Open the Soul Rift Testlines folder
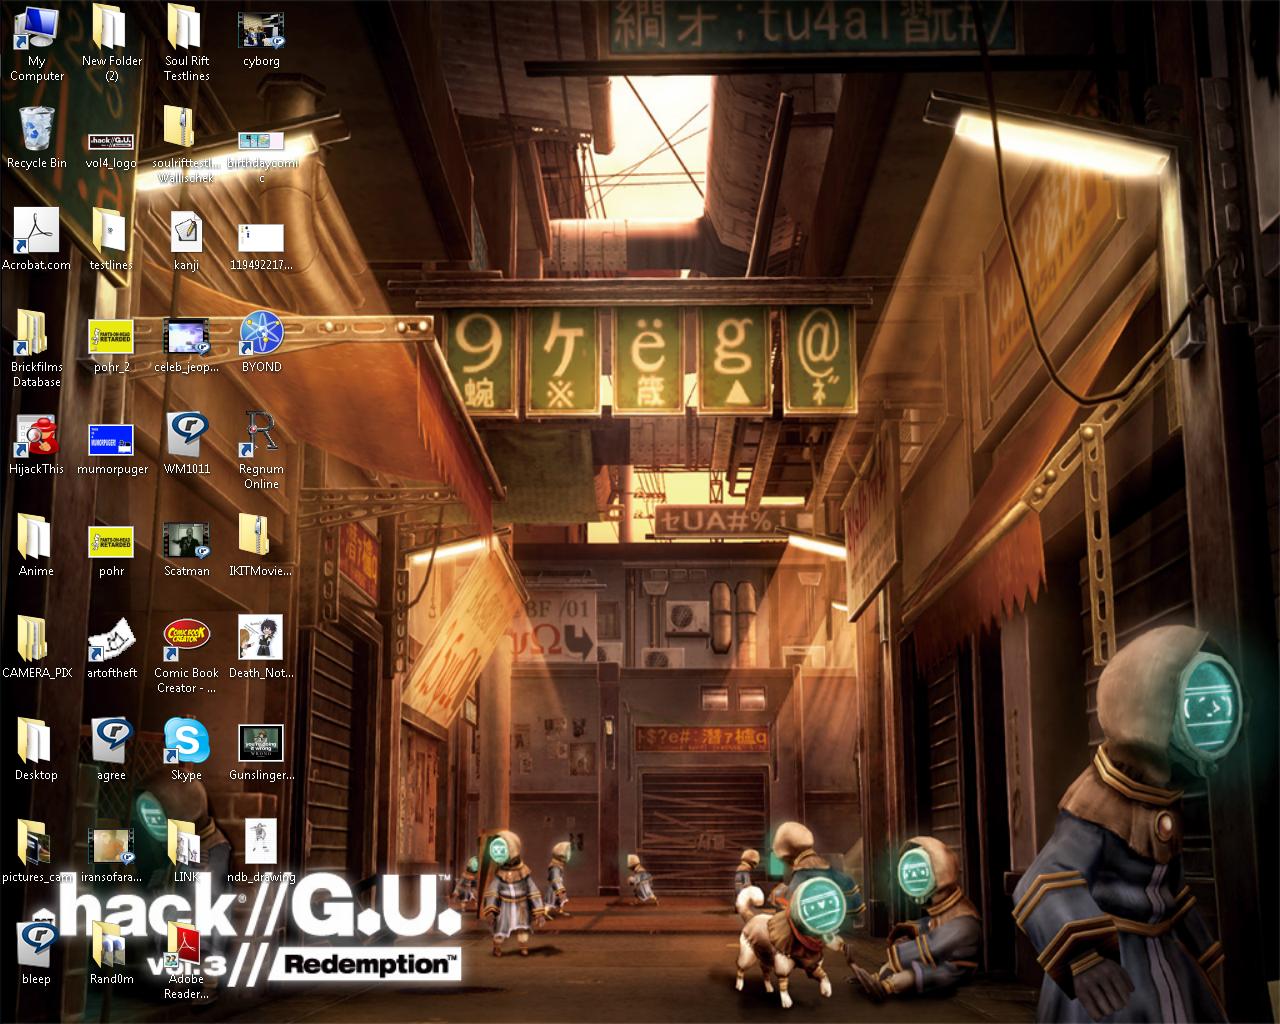The image size is (1280, 1024). [x=186, y=35]
